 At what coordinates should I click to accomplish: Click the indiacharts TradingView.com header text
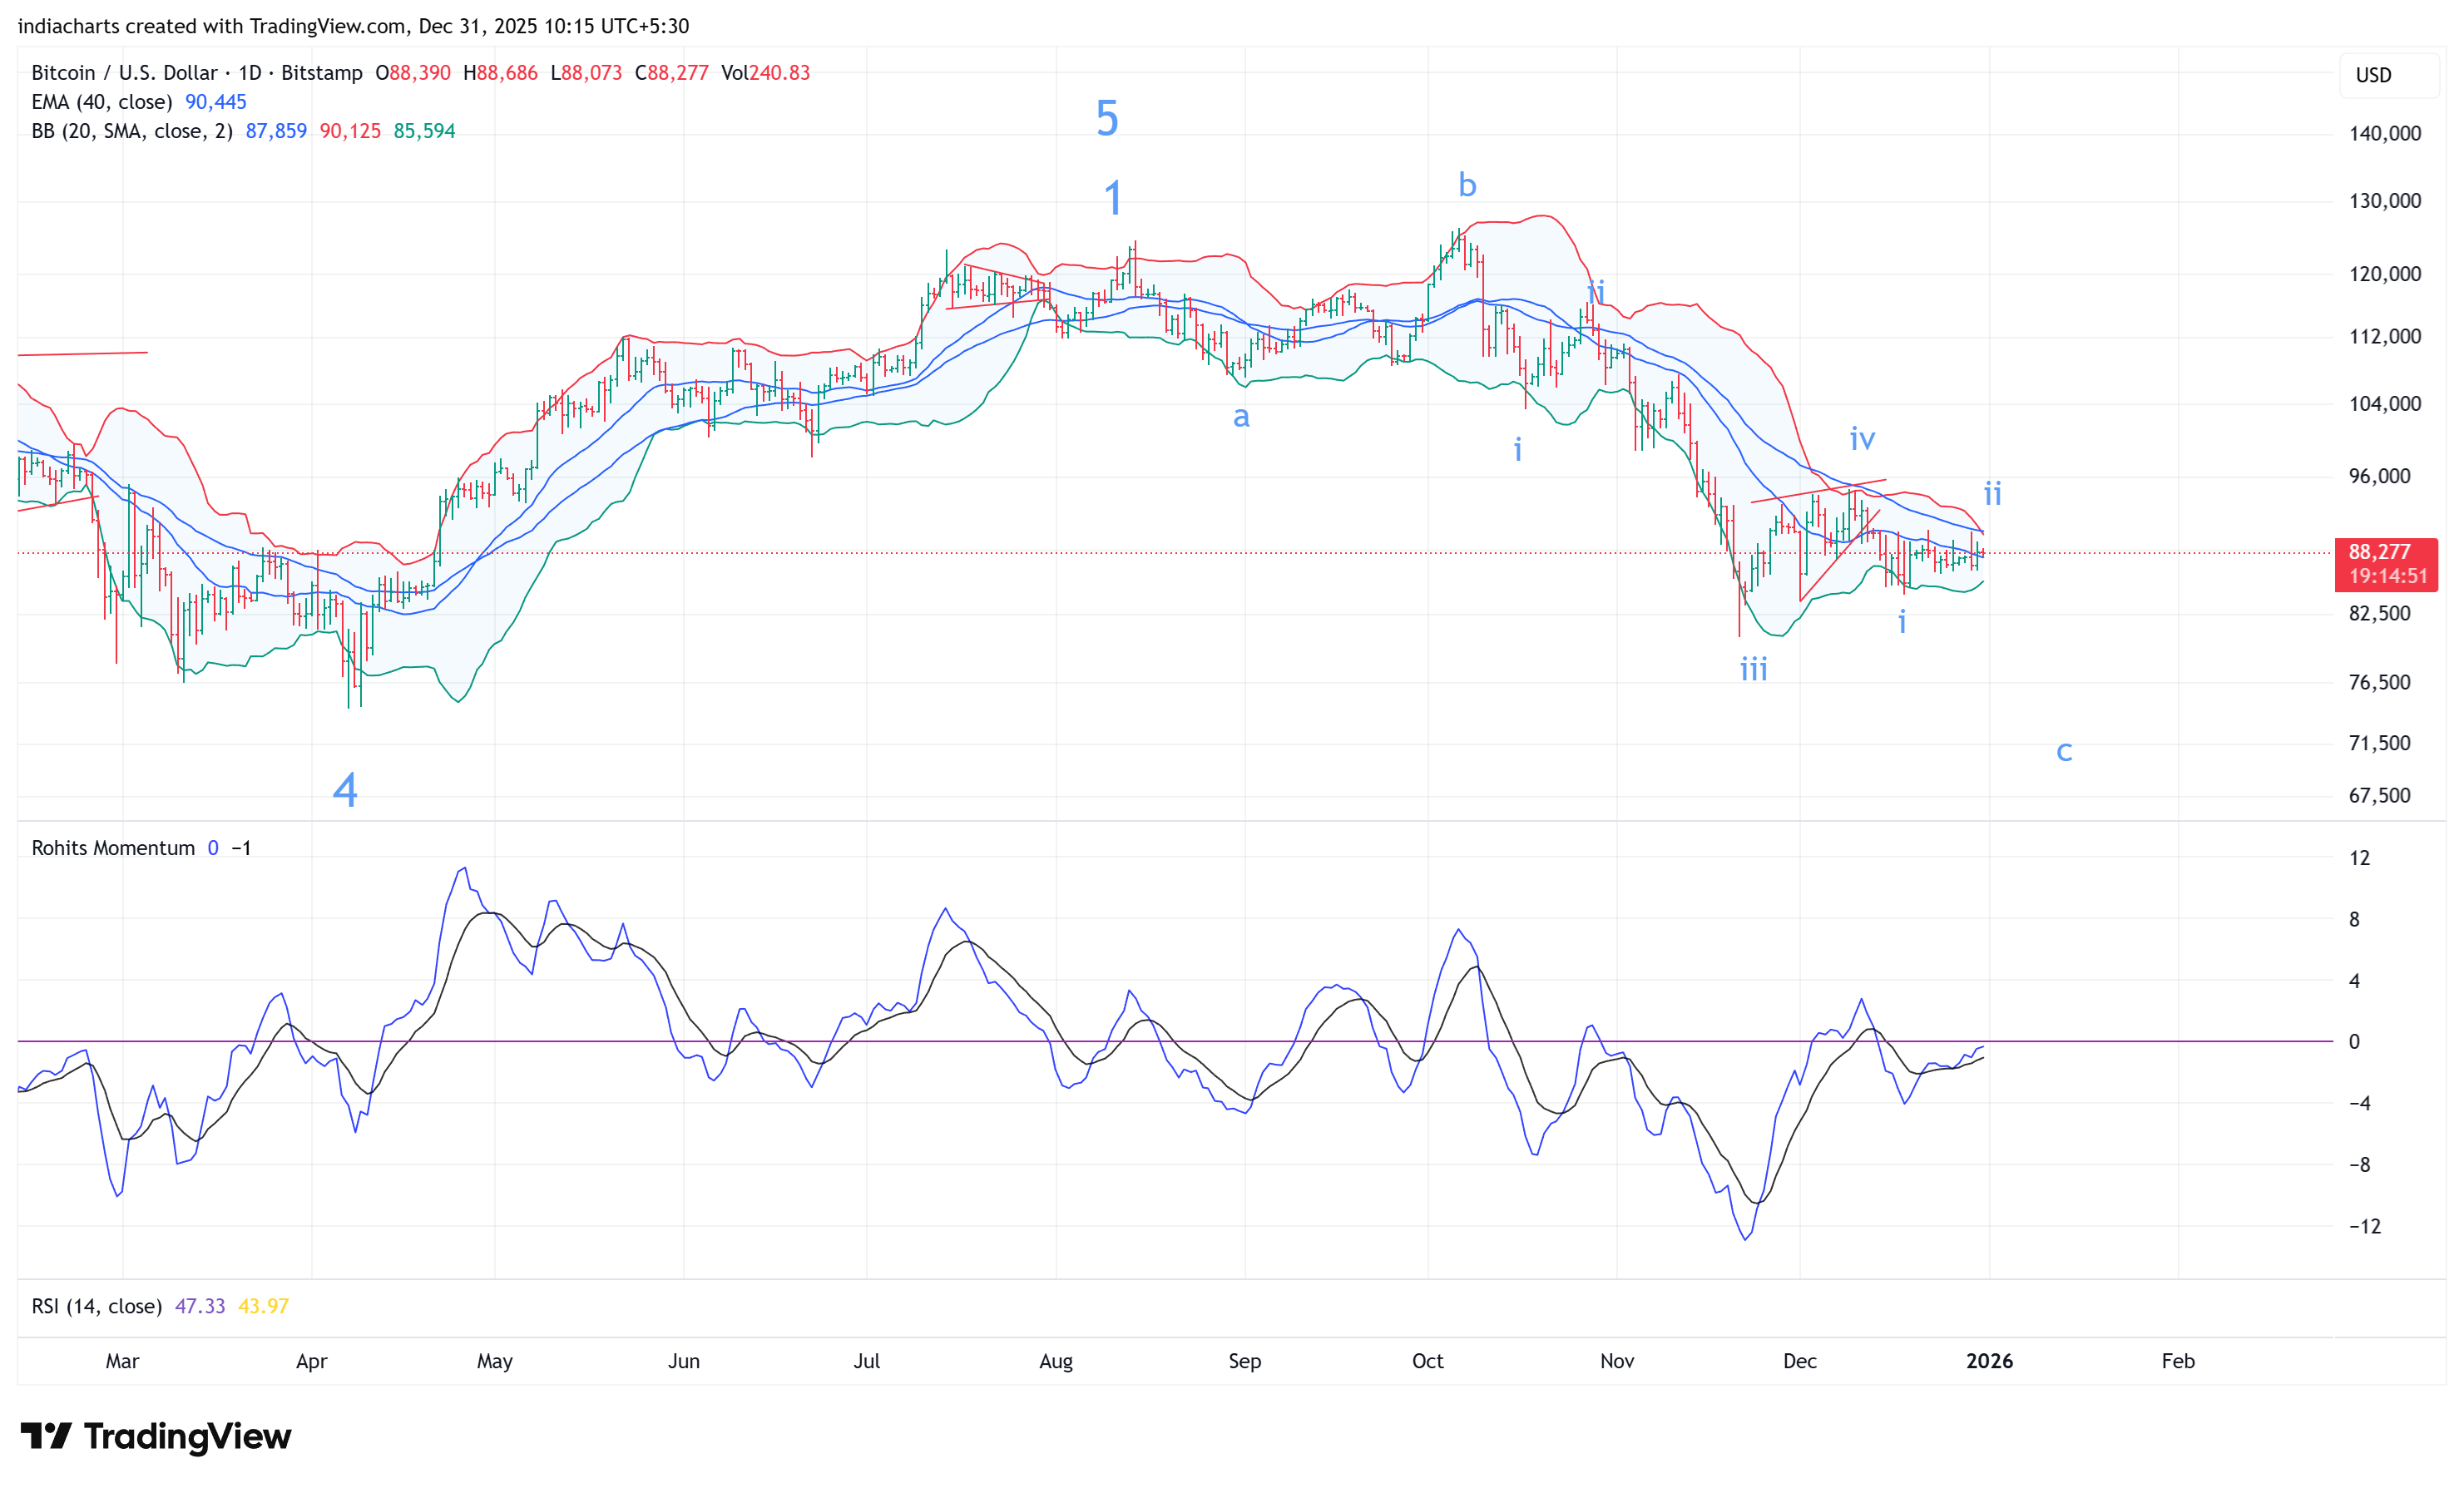pos(353,26)
